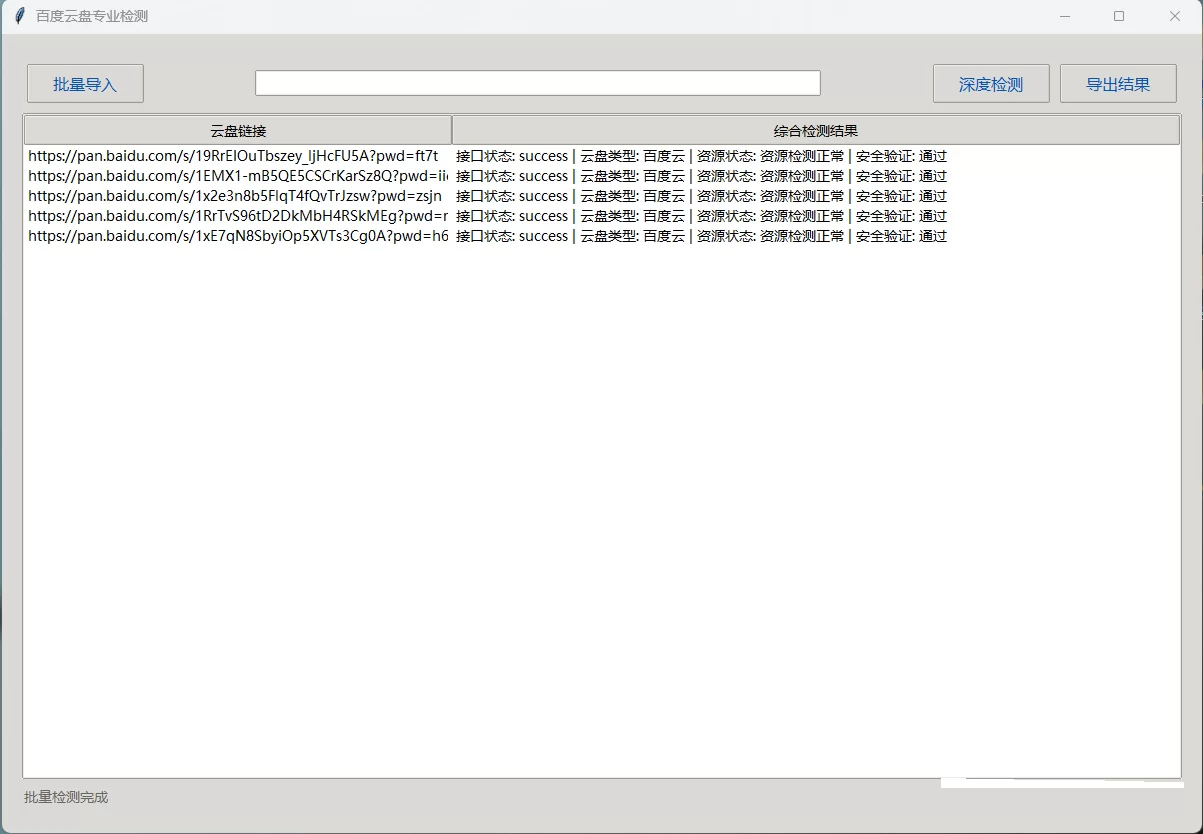
Task: Click 批量检测完成 status text
Action: [x=66, y=797]
